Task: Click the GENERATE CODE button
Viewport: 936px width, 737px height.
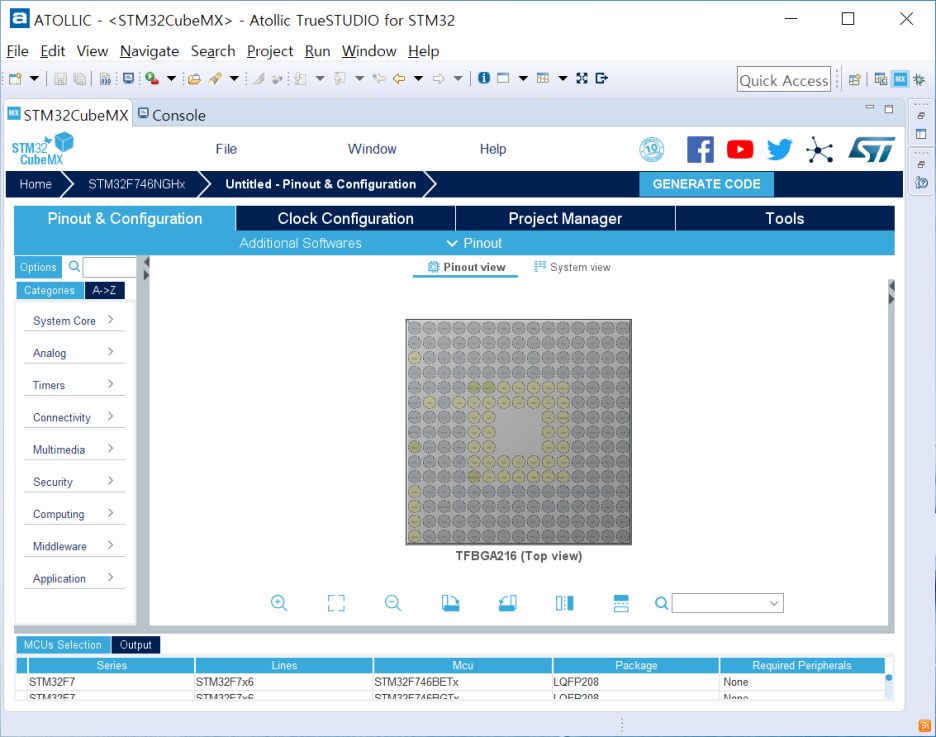Action: point(706,184)
